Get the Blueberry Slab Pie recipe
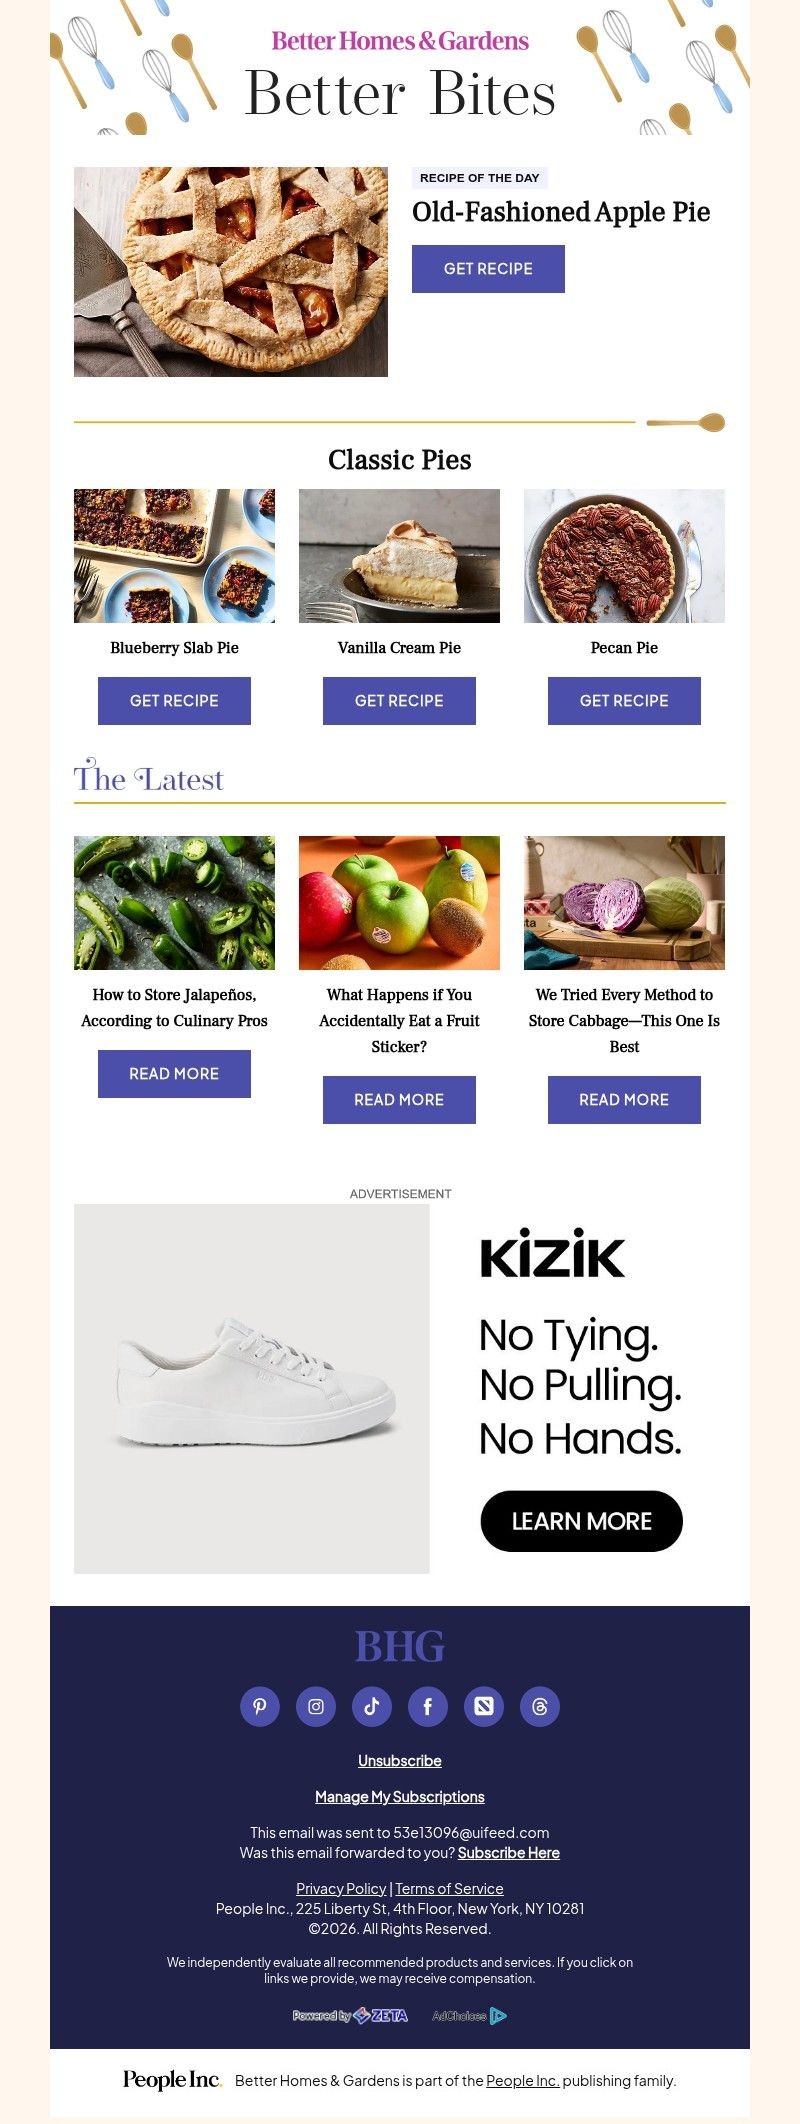Viewport: 800px width, 2124px height. click(x=173, y=700)
